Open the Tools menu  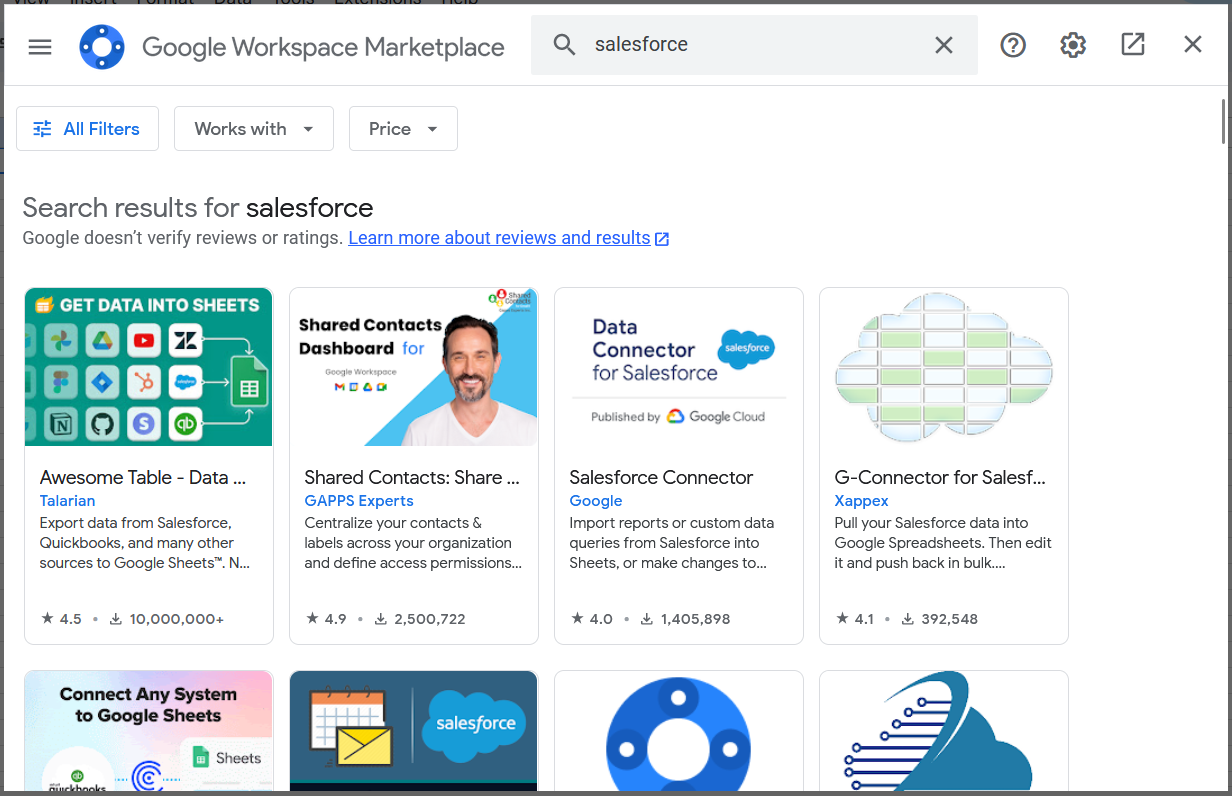point(293,2)
